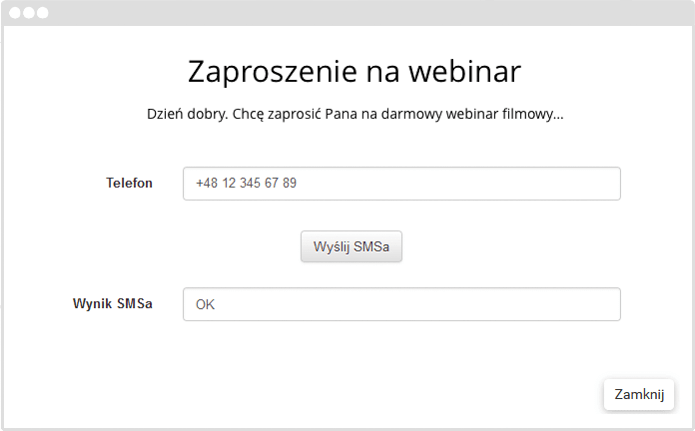Select the Wynik SMSa result field
The image size is (695, 431).
(x=401, y=305)
